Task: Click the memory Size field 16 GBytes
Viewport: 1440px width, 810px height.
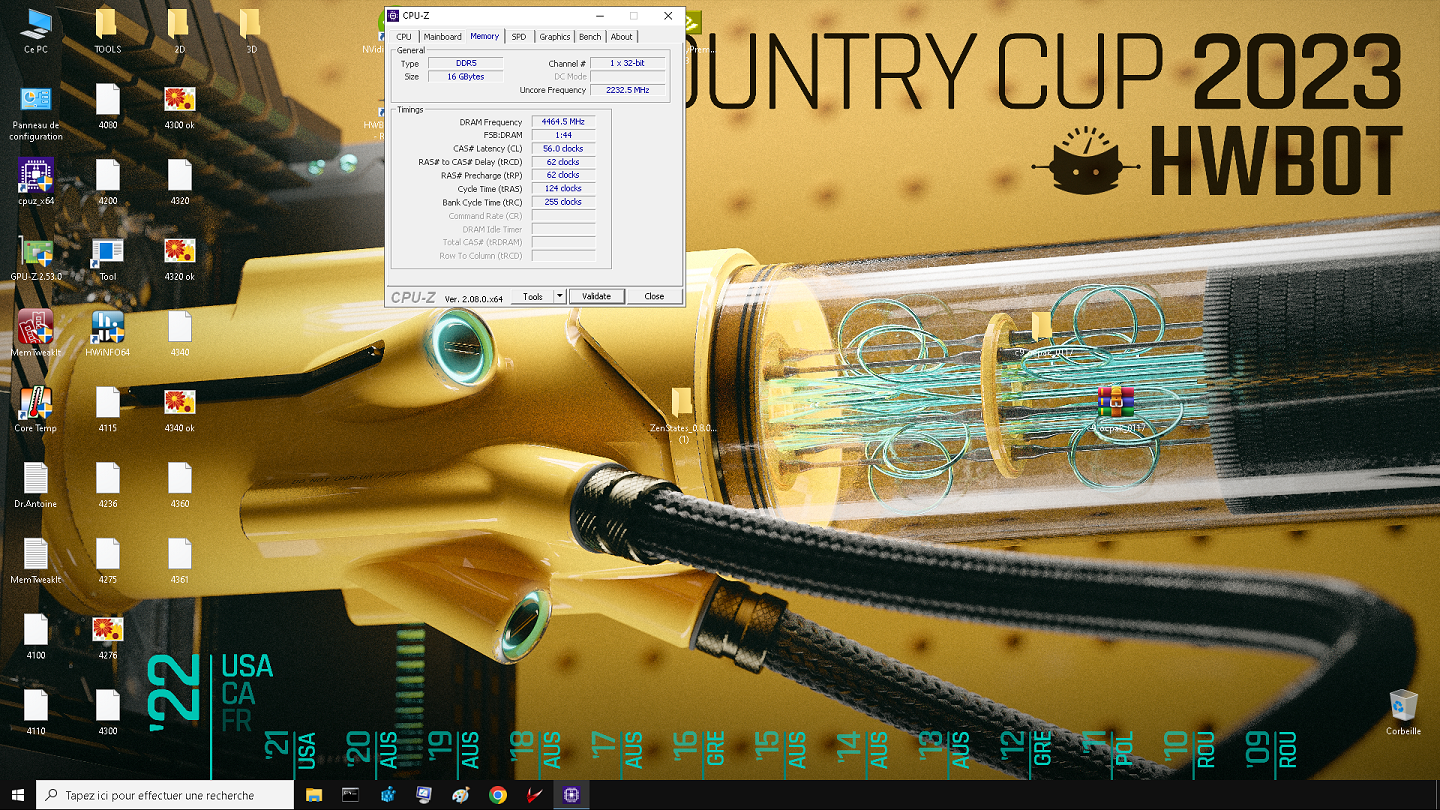Action: [x=466, y=76]
